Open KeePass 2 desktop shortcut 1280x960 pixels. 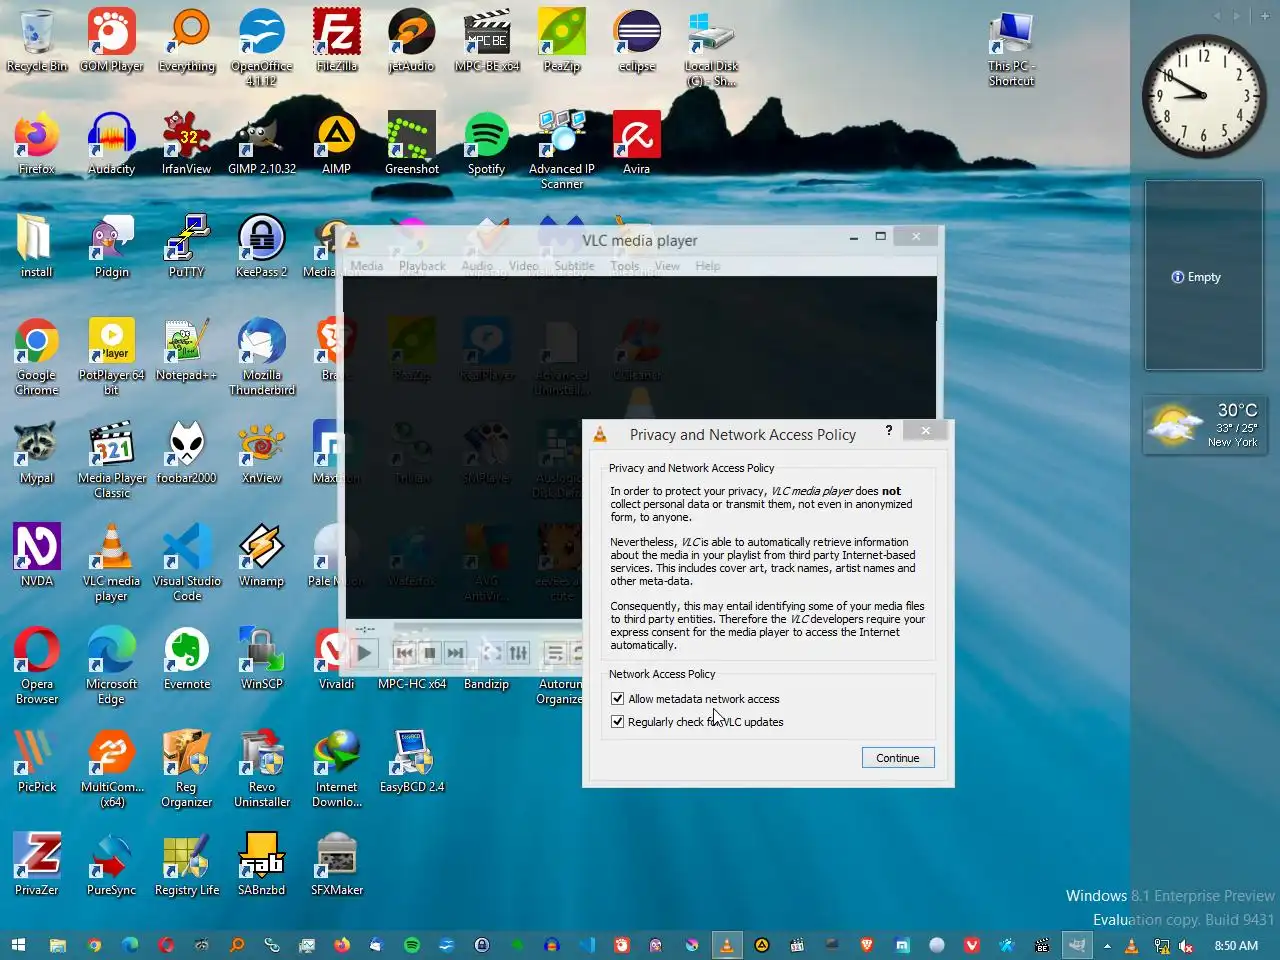coord(262,247)
